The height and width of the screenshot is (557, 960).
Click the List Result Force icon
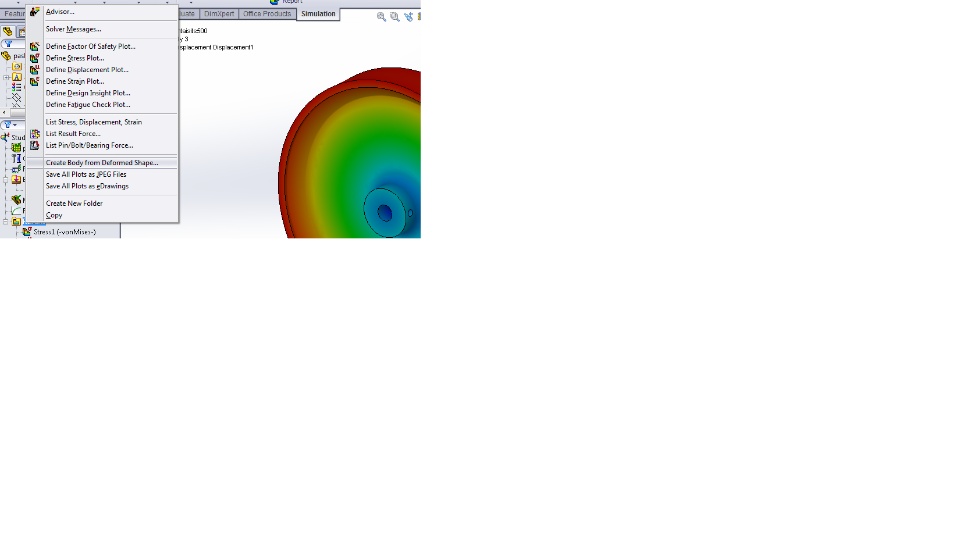(34, 133)
